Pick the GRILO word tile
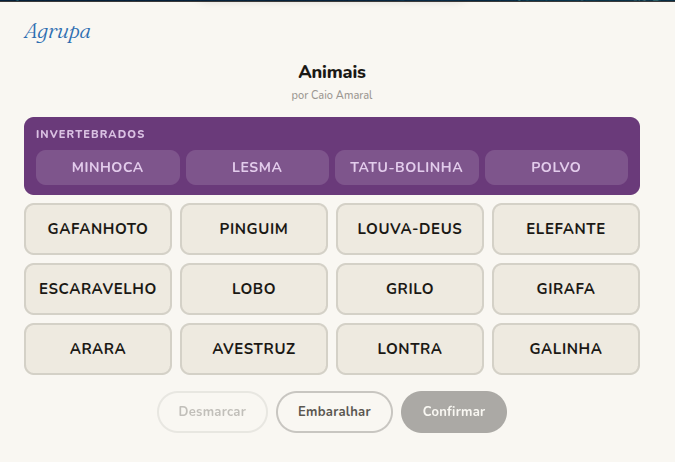This screenshot has width=675, height=462. click(x=410, y=289)
